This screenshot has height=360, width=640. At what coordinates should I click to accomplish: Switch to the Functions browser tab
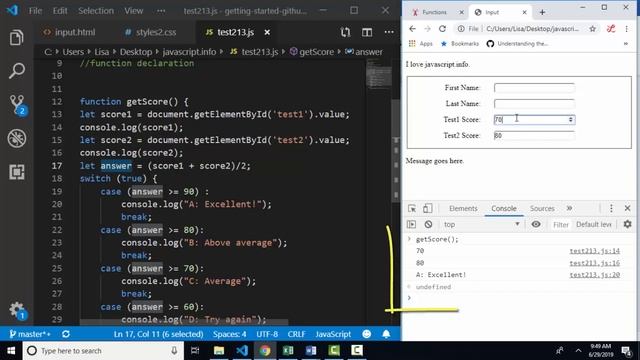pyautogui.click(x=434, y=12)
